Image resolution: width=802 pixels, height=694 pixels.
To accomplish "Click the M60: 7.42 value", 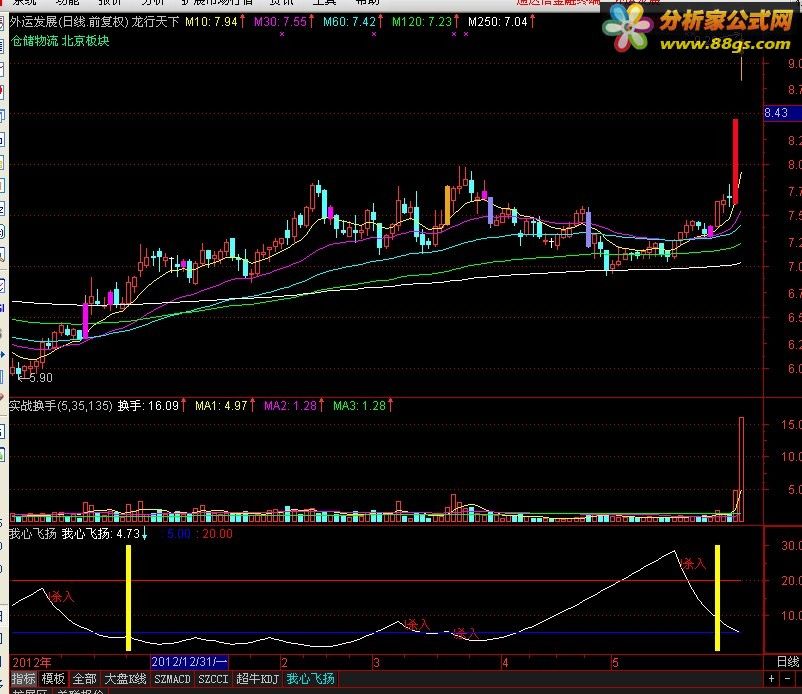I will [x=350, y=22].
